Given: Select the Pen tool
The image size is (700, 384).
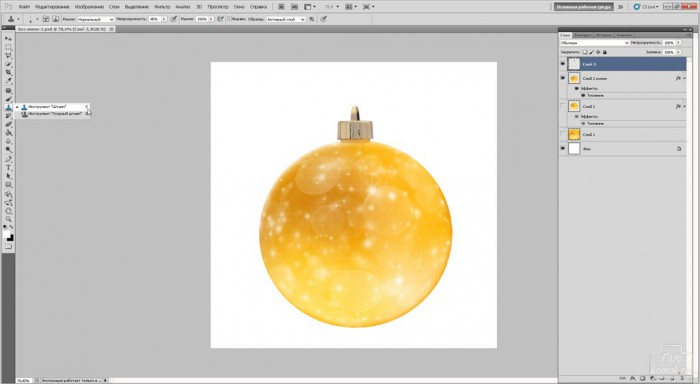Looking at the screenshot, I should [8, 159].
